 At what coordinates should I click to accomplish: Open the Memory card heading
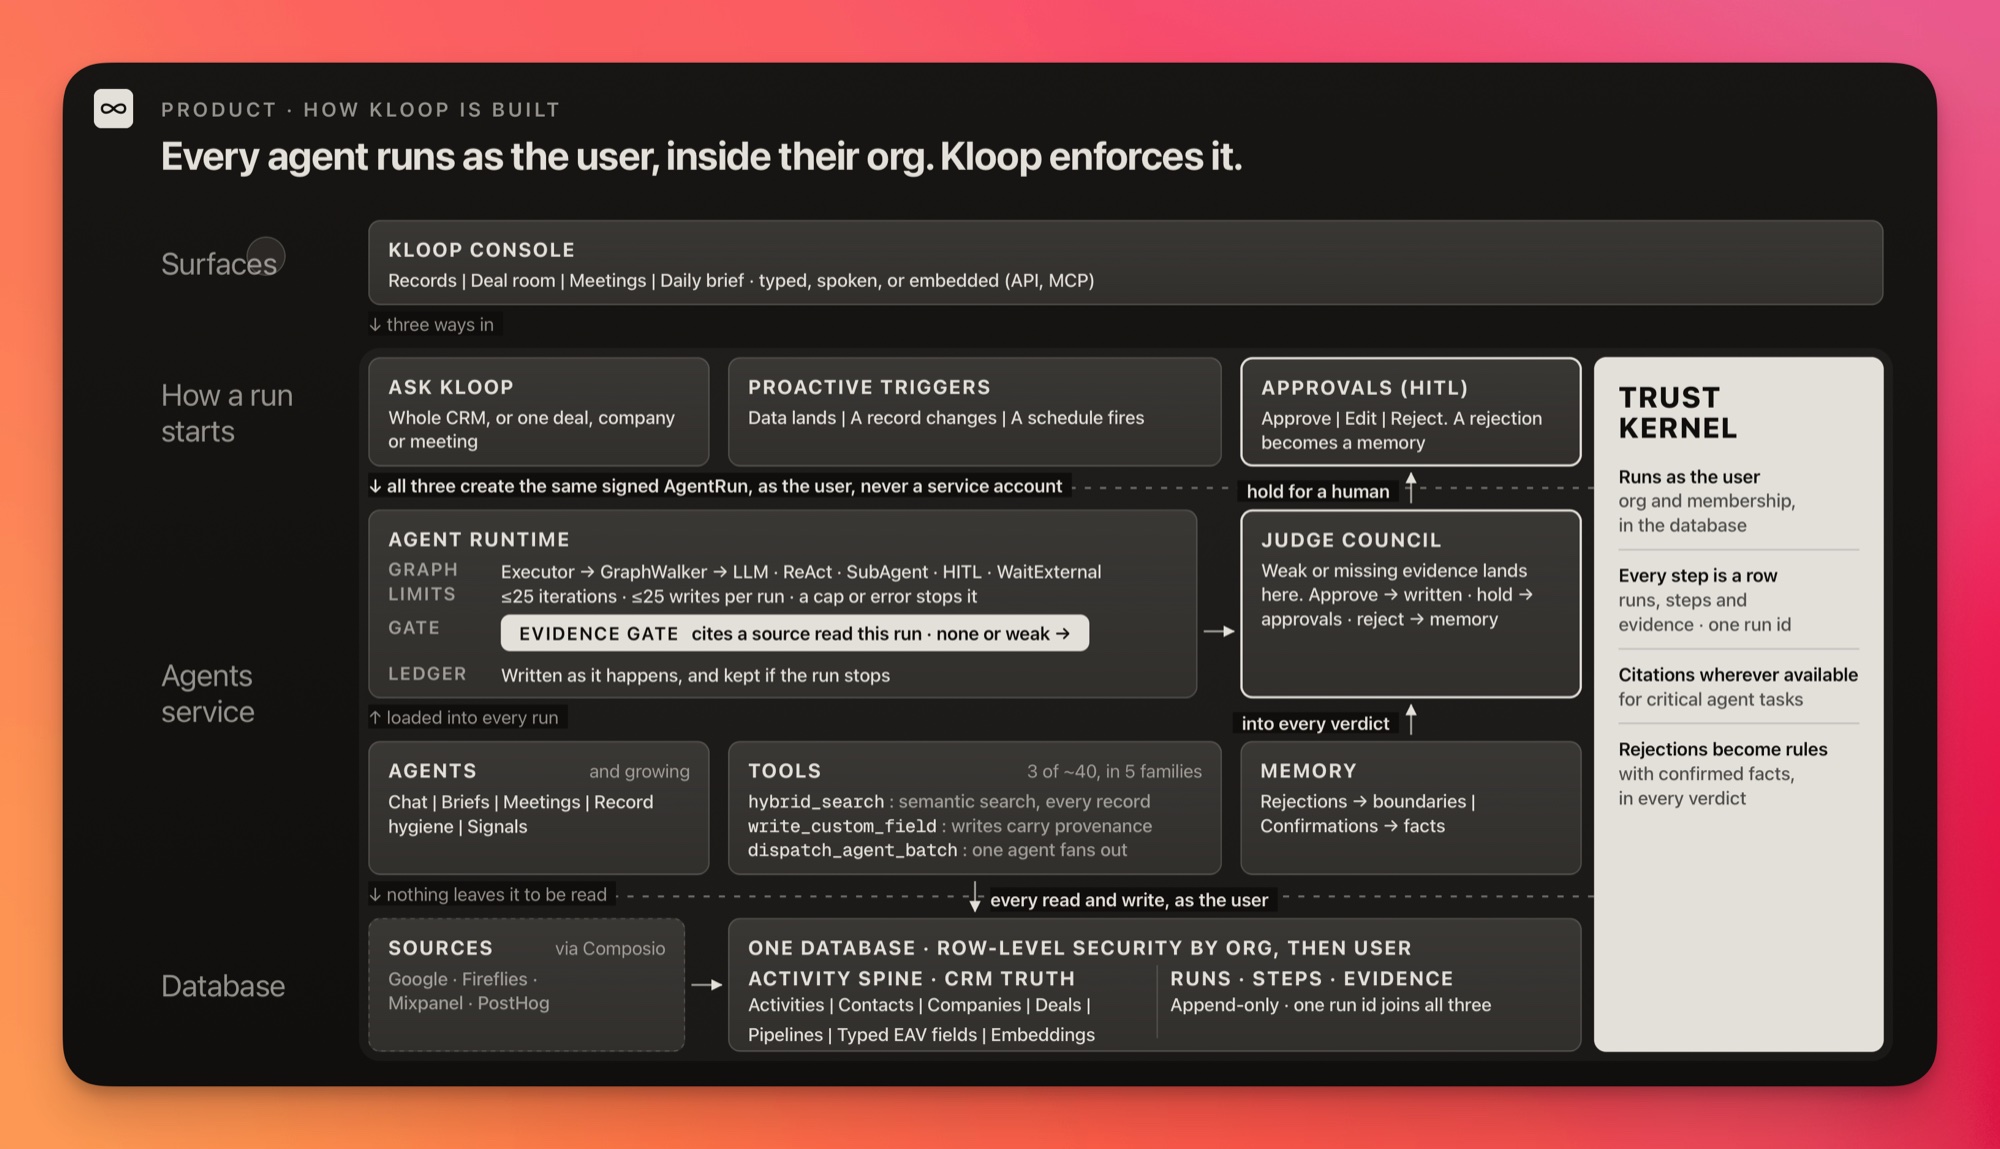(x=1308, y=771)
